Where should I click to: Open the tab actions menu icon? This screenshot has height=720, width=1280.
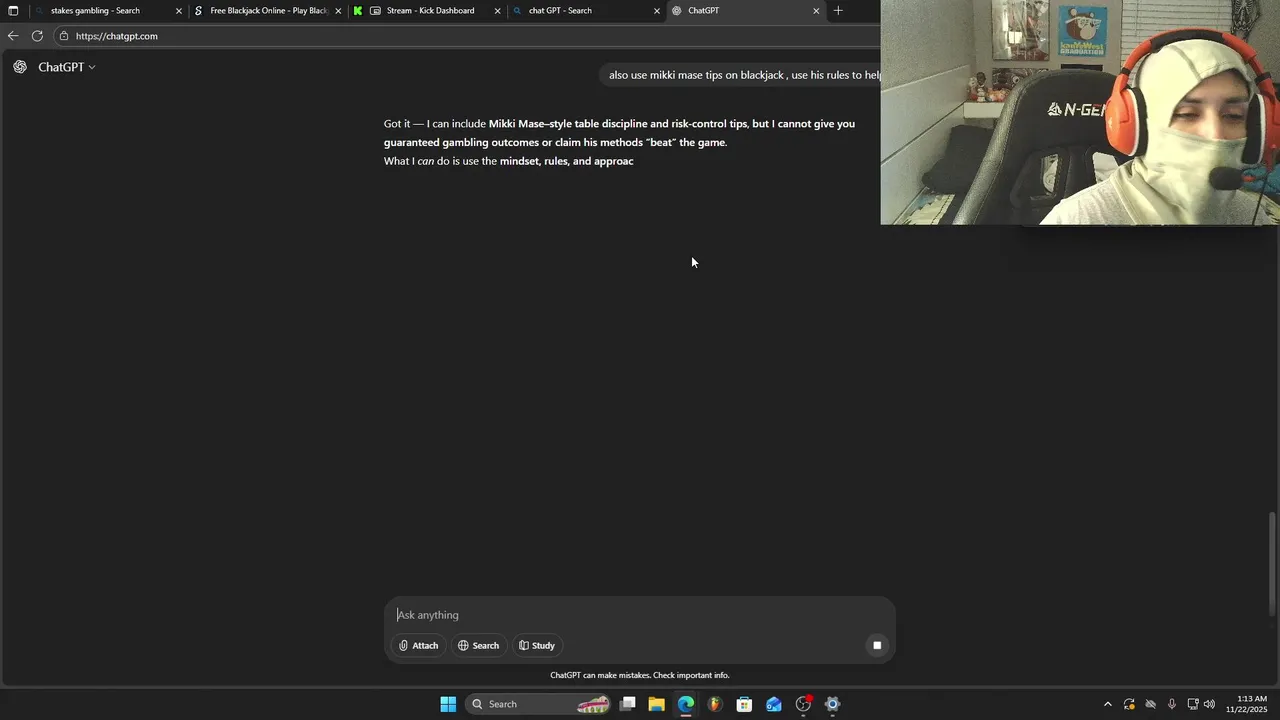pos(13,11)
